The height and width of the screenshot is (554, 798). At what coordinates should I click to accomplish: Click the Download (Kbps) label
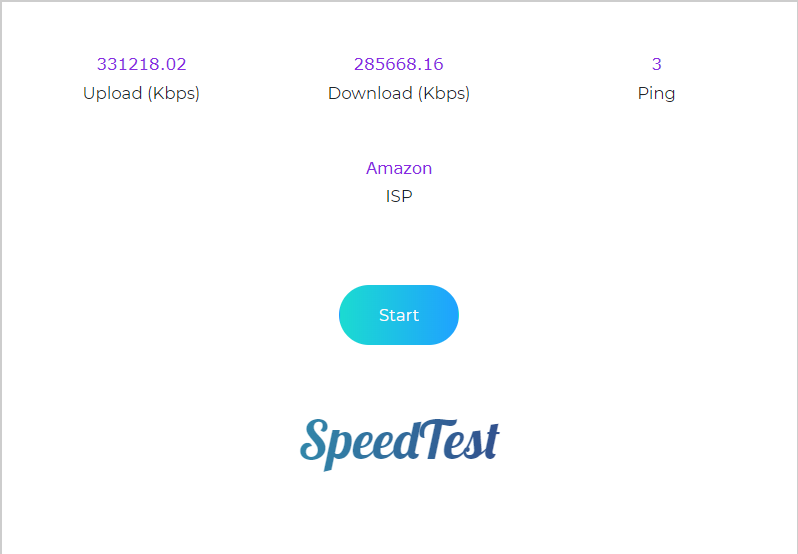(x=398, y=93)
